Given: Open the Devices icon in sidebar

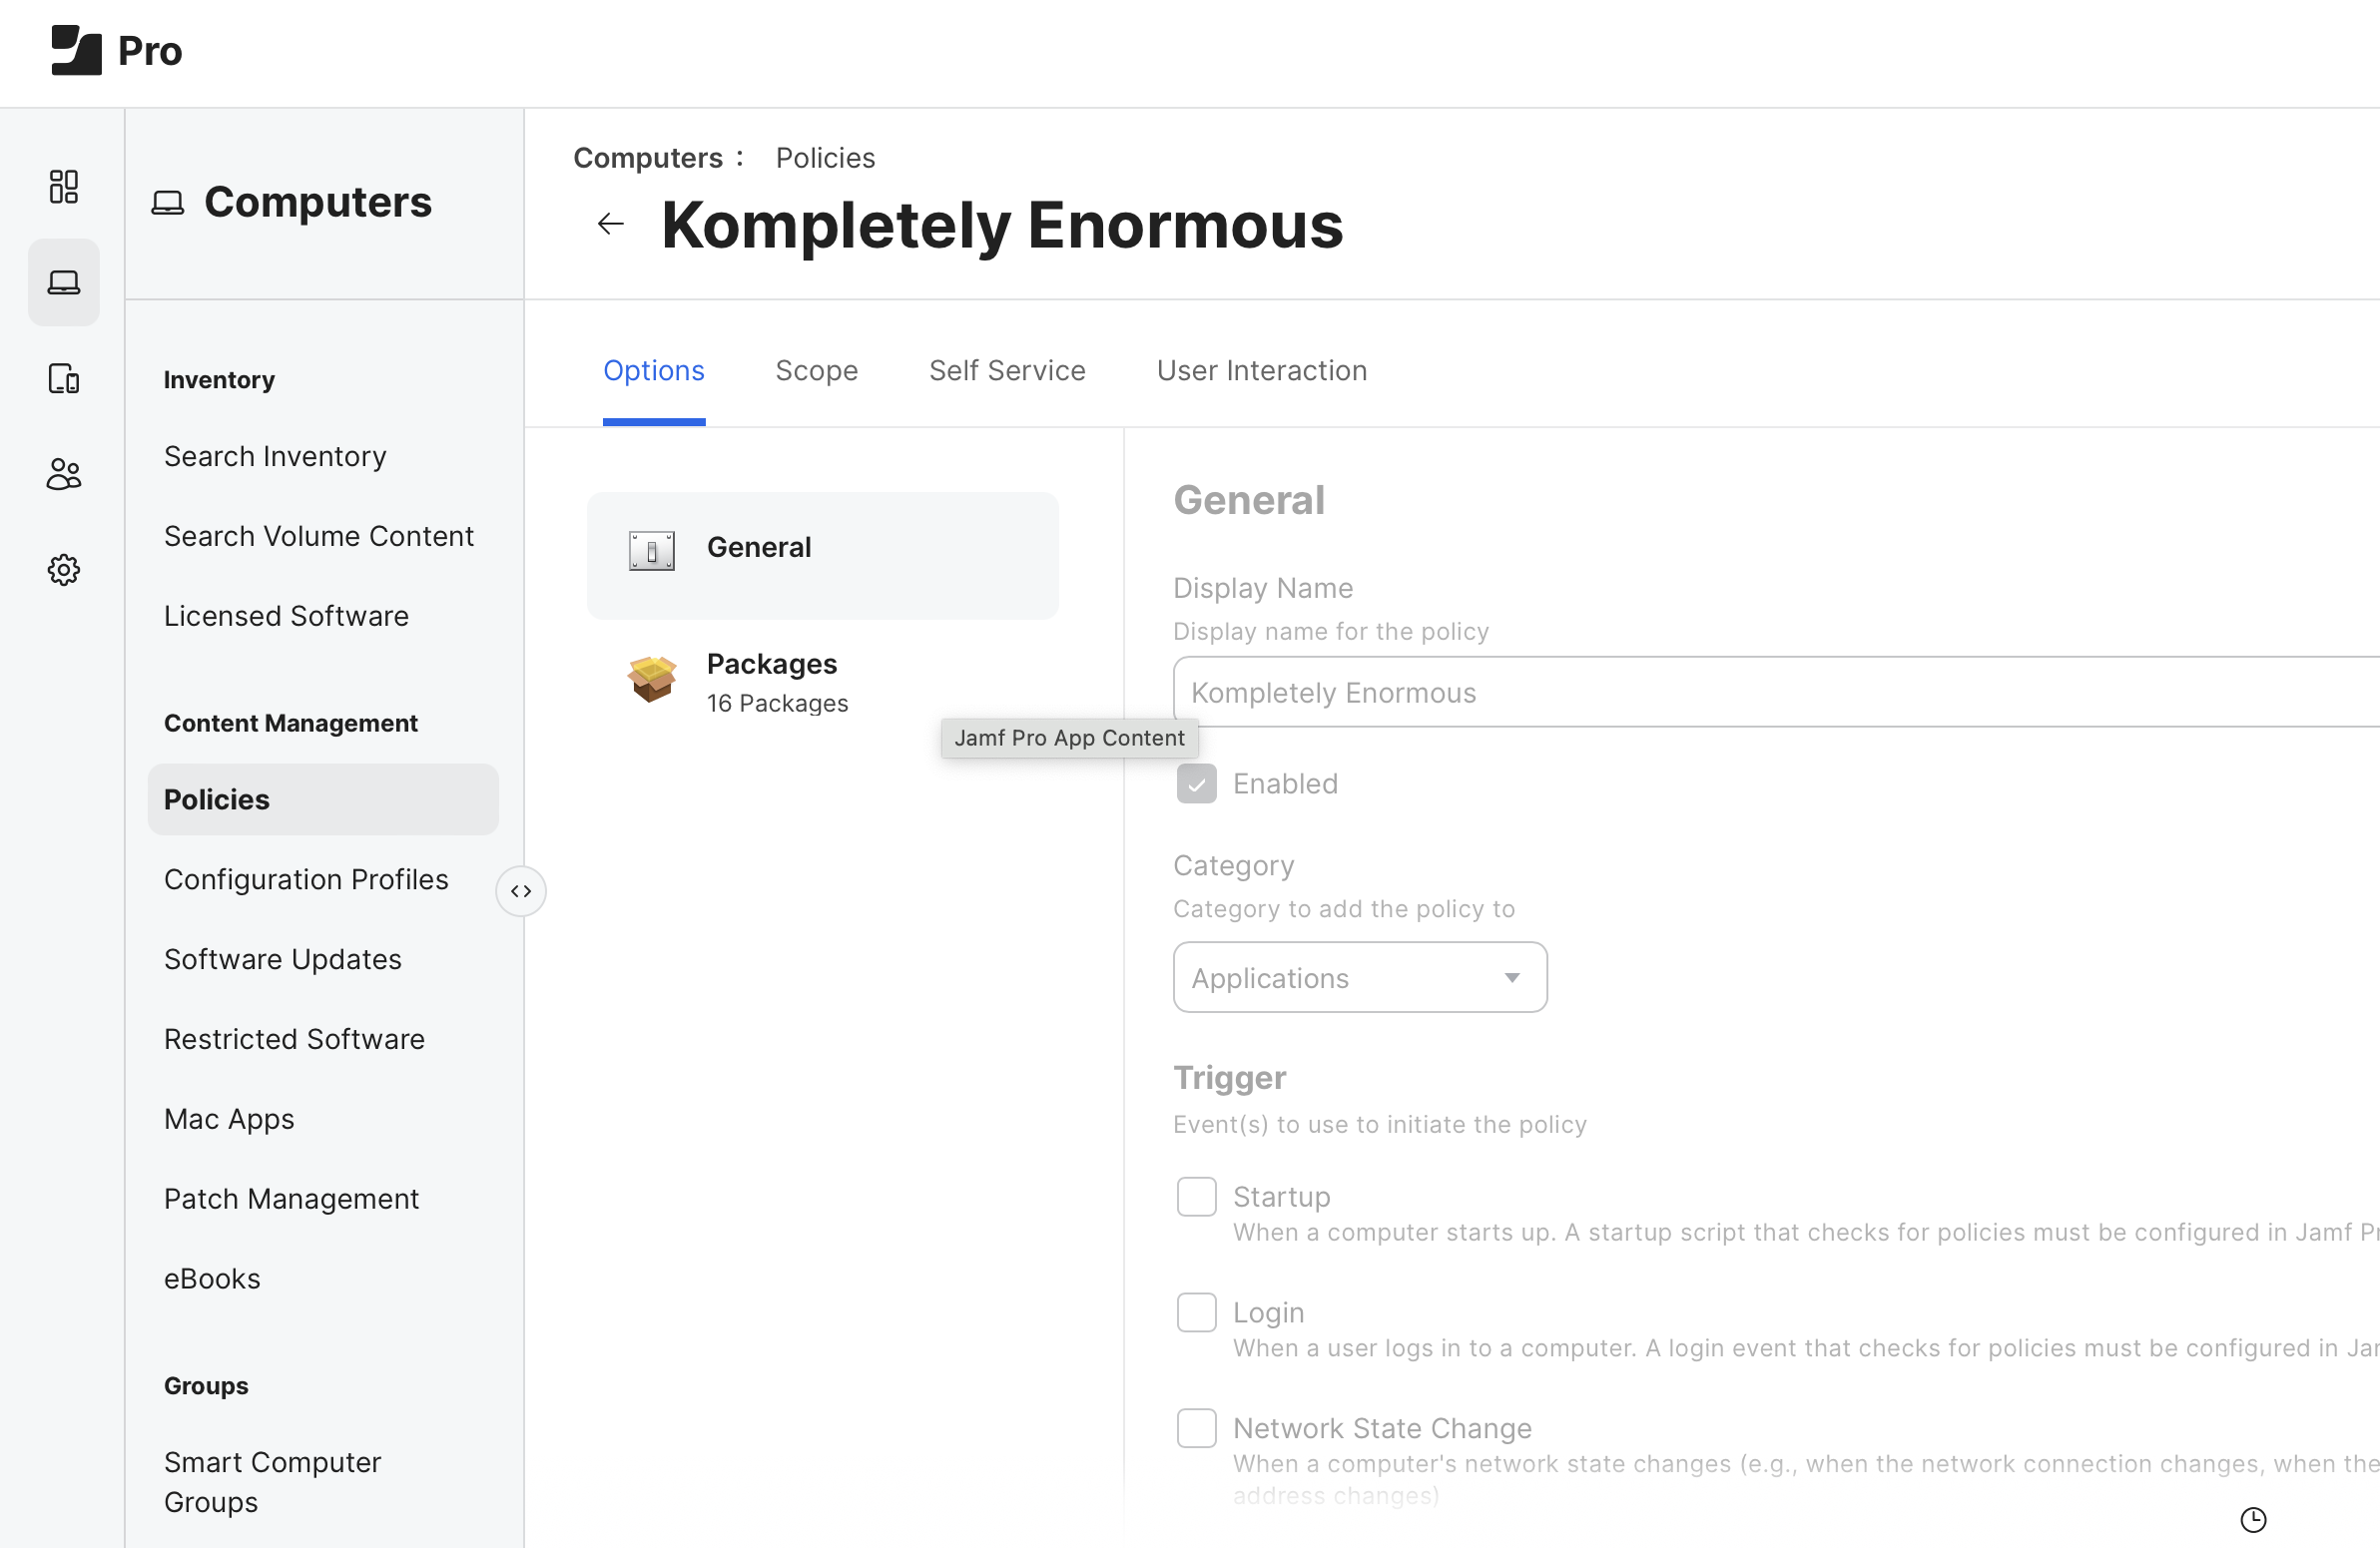Looking at the screenshot, I should (63, 378).
